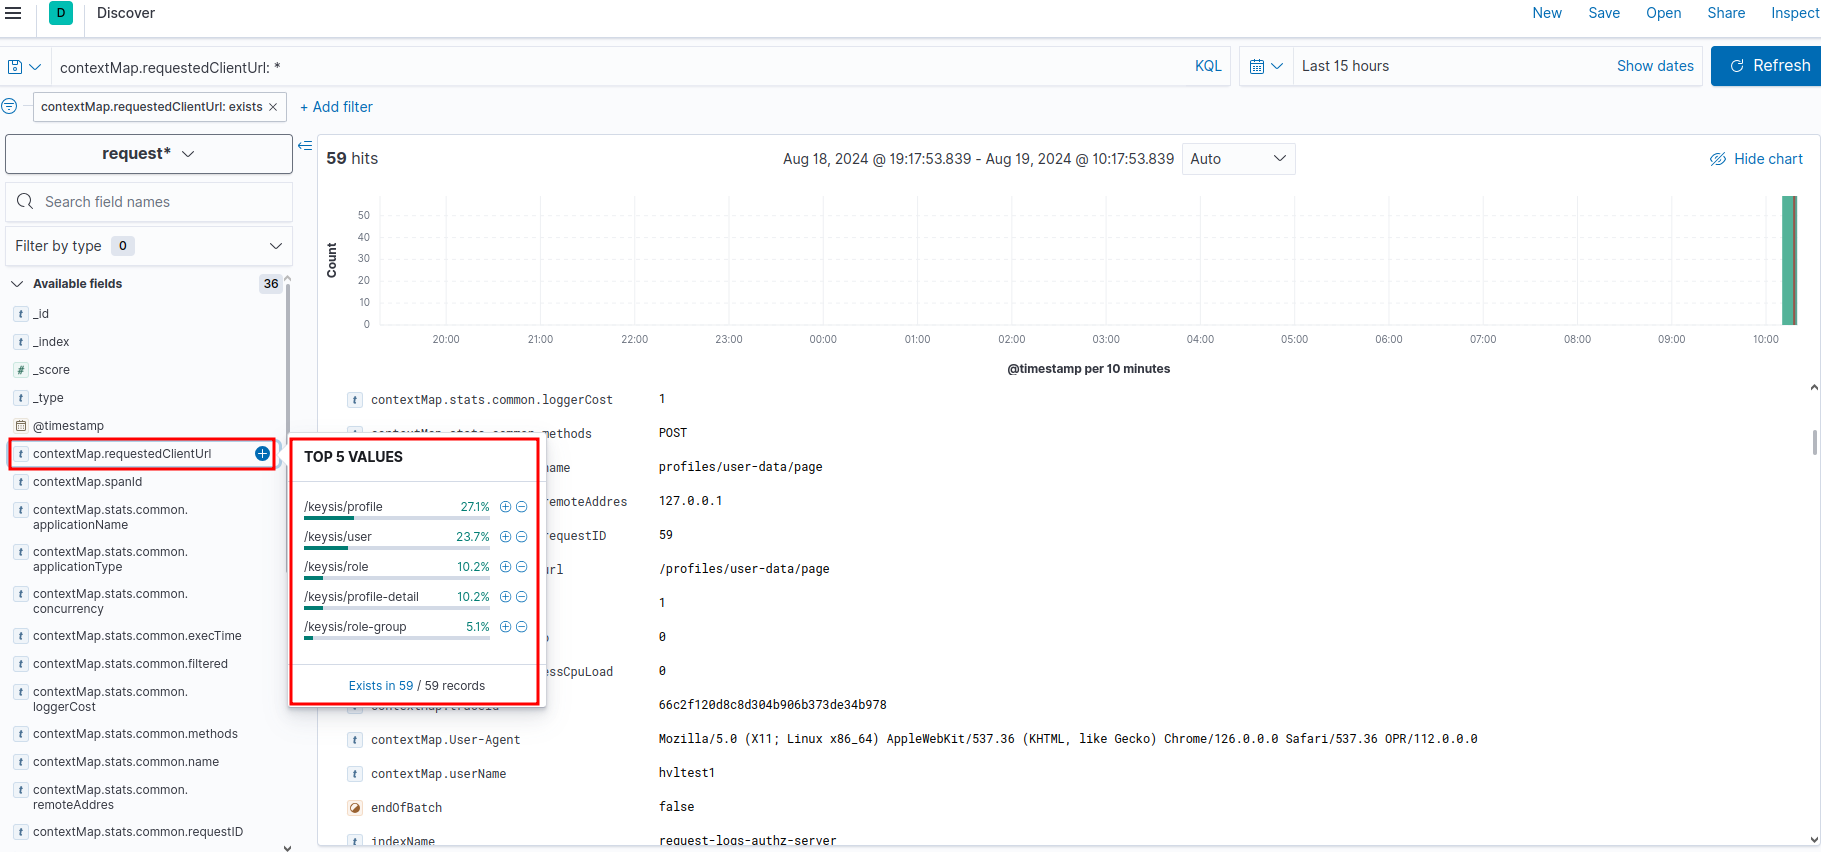Open the Auto interval dropdown
The height and width of the screenshot is (852, 1821).
(x=1238, y=159)
